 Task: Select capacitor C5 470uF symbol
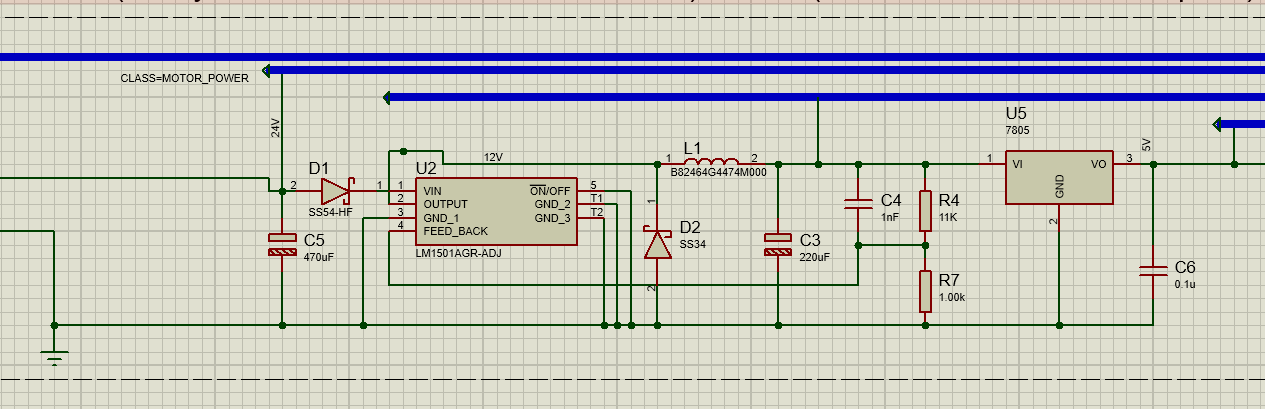pyautogui.click(x=282, y=244)
